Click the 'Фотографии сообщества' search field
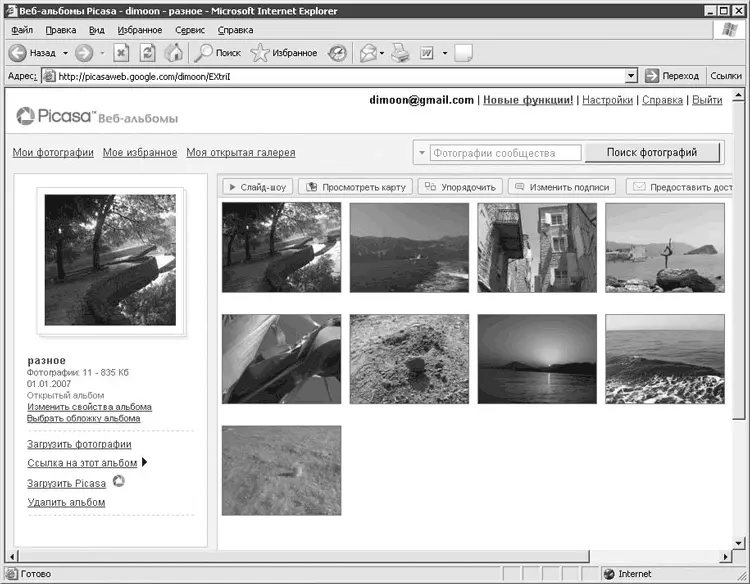Image resolution: width=750 pixels, height=584 pixels. point(505,153)
